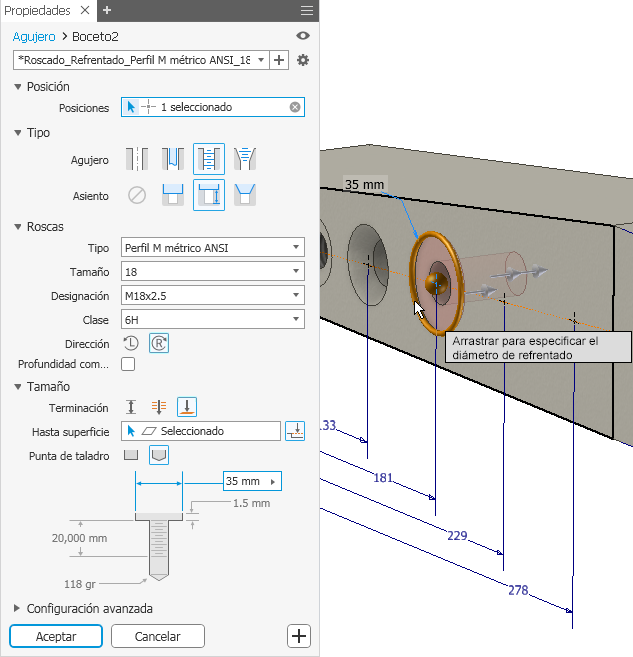Activate the position selector arrow
Screen dimensions: 633x657
click(x=131, y=107)
